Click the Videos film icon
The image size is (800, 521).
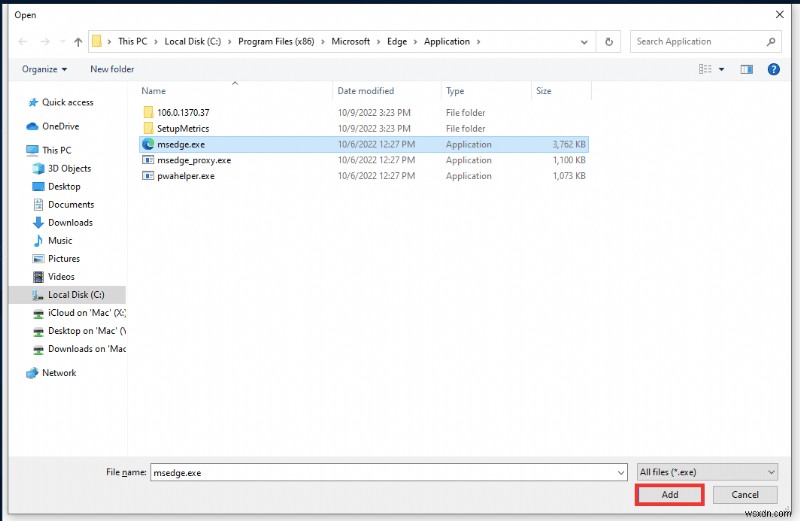pos(38,277)
